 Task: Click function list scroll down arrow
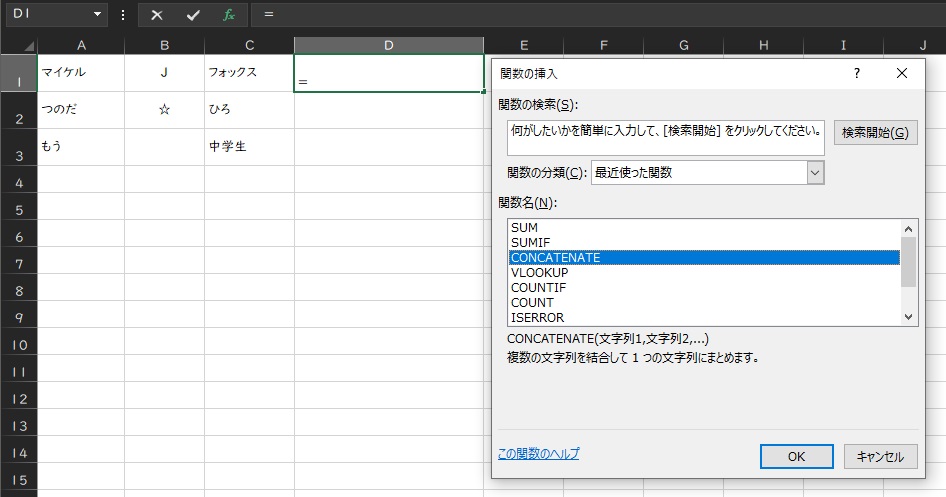tap(909, 317)
